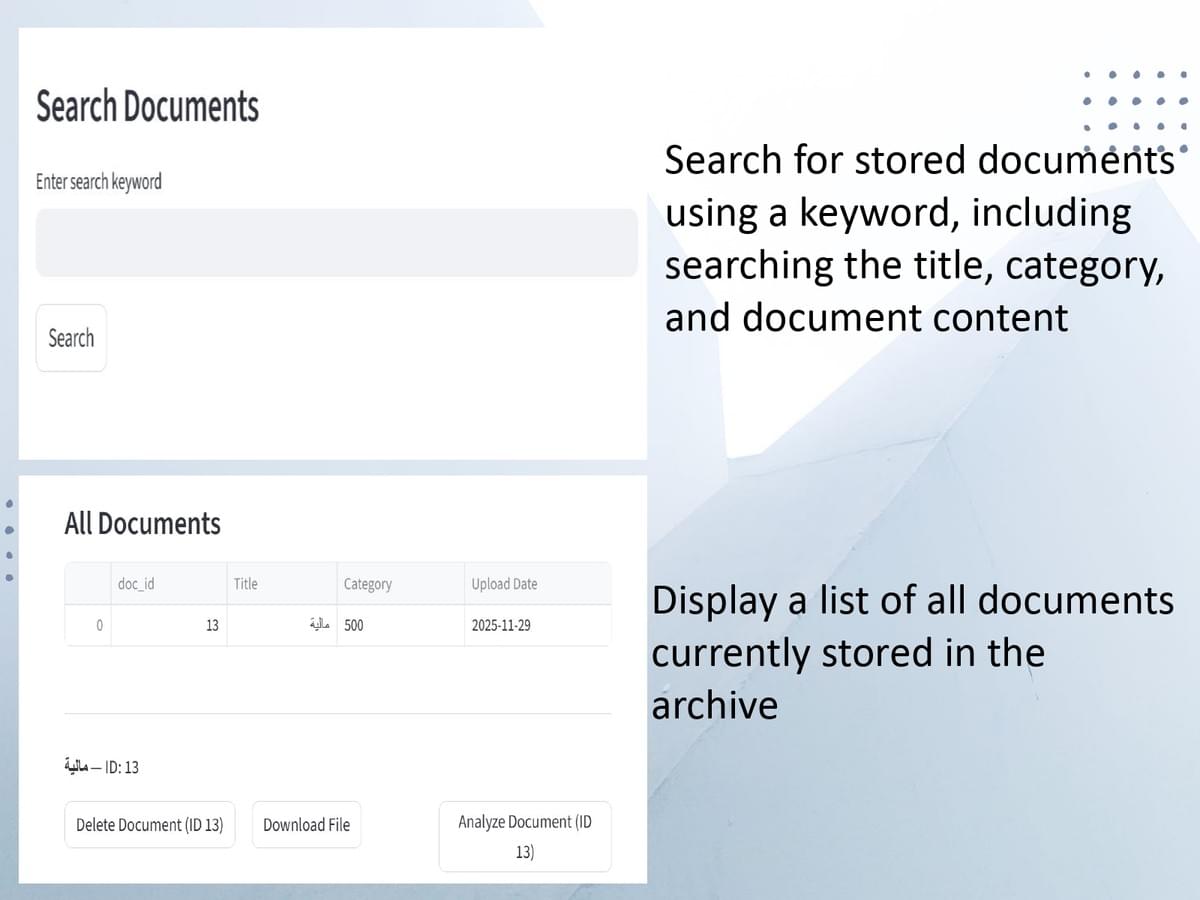
Task: Analyze Document (ID 13) button
Action: pos(525,836)
